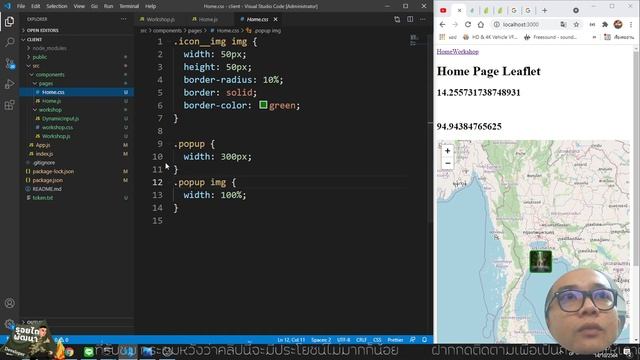Click the editor minimap
Image resolution: width=640 pixels, height=360 pixels.
[x=414, y=40]
